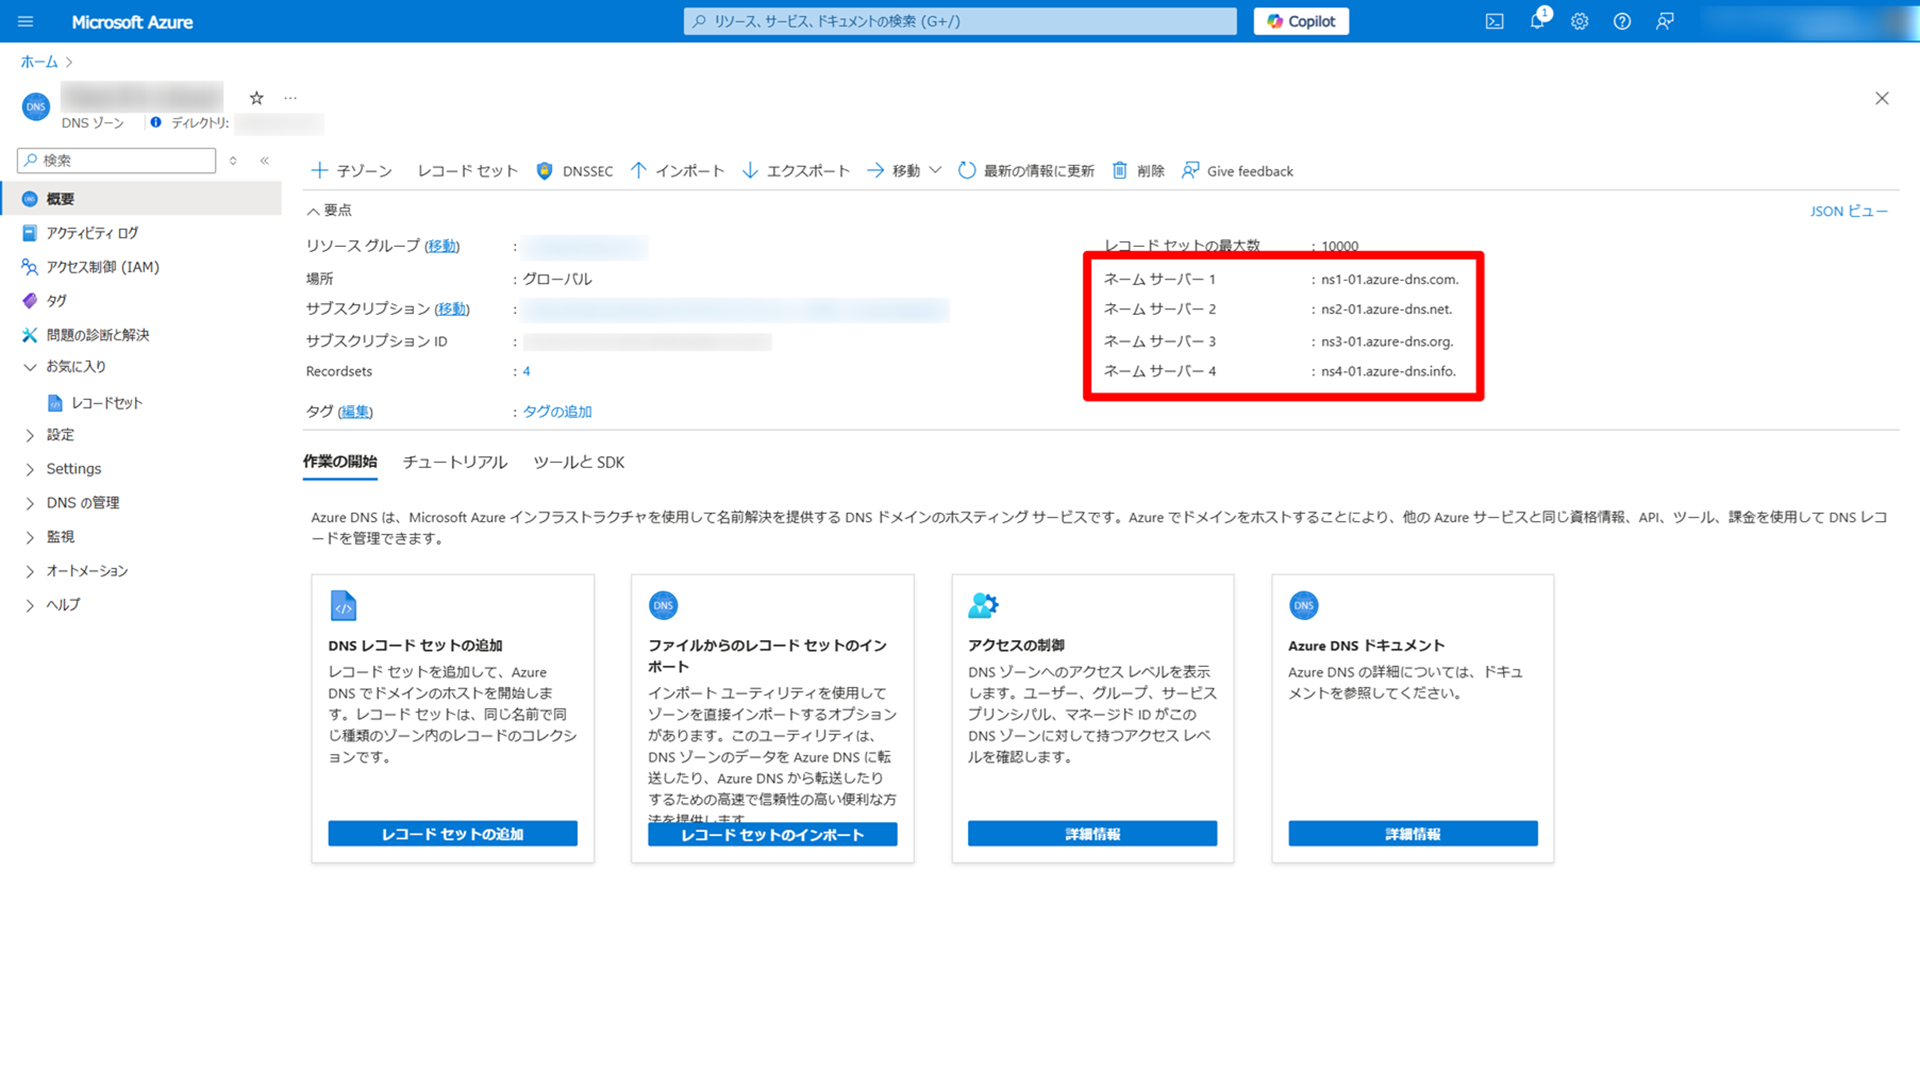Open the 移動 dropdown menu
Image resolution: width=1920 pixels, height=1080 pixels.
[x=905, y=171]
